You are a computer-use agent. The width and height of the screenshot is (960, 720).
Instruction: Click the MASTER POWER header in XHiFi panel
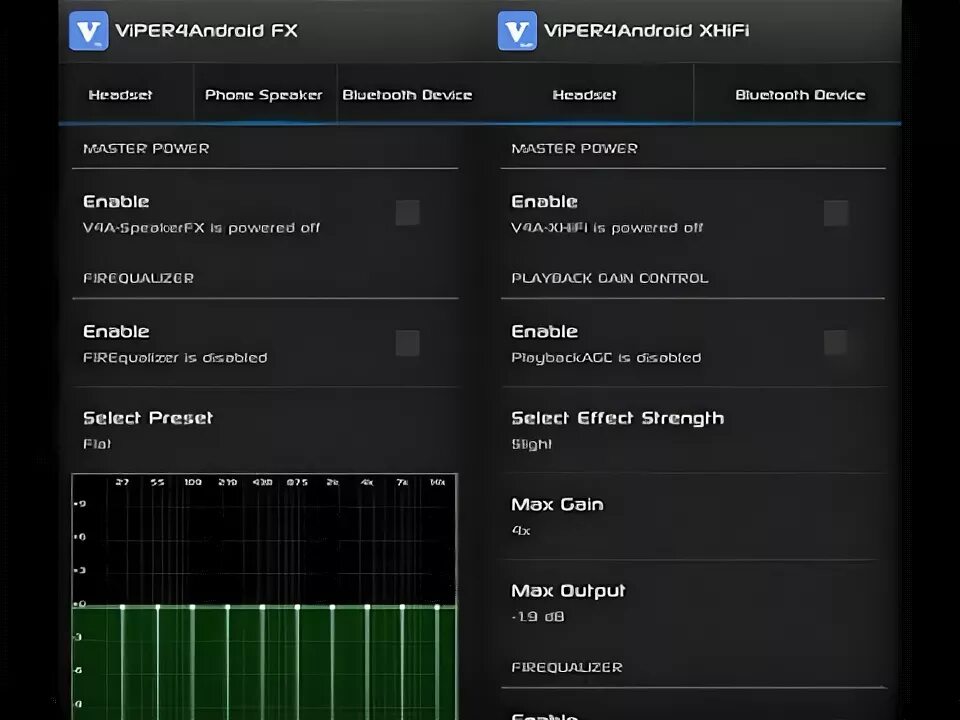click(574, 149)
